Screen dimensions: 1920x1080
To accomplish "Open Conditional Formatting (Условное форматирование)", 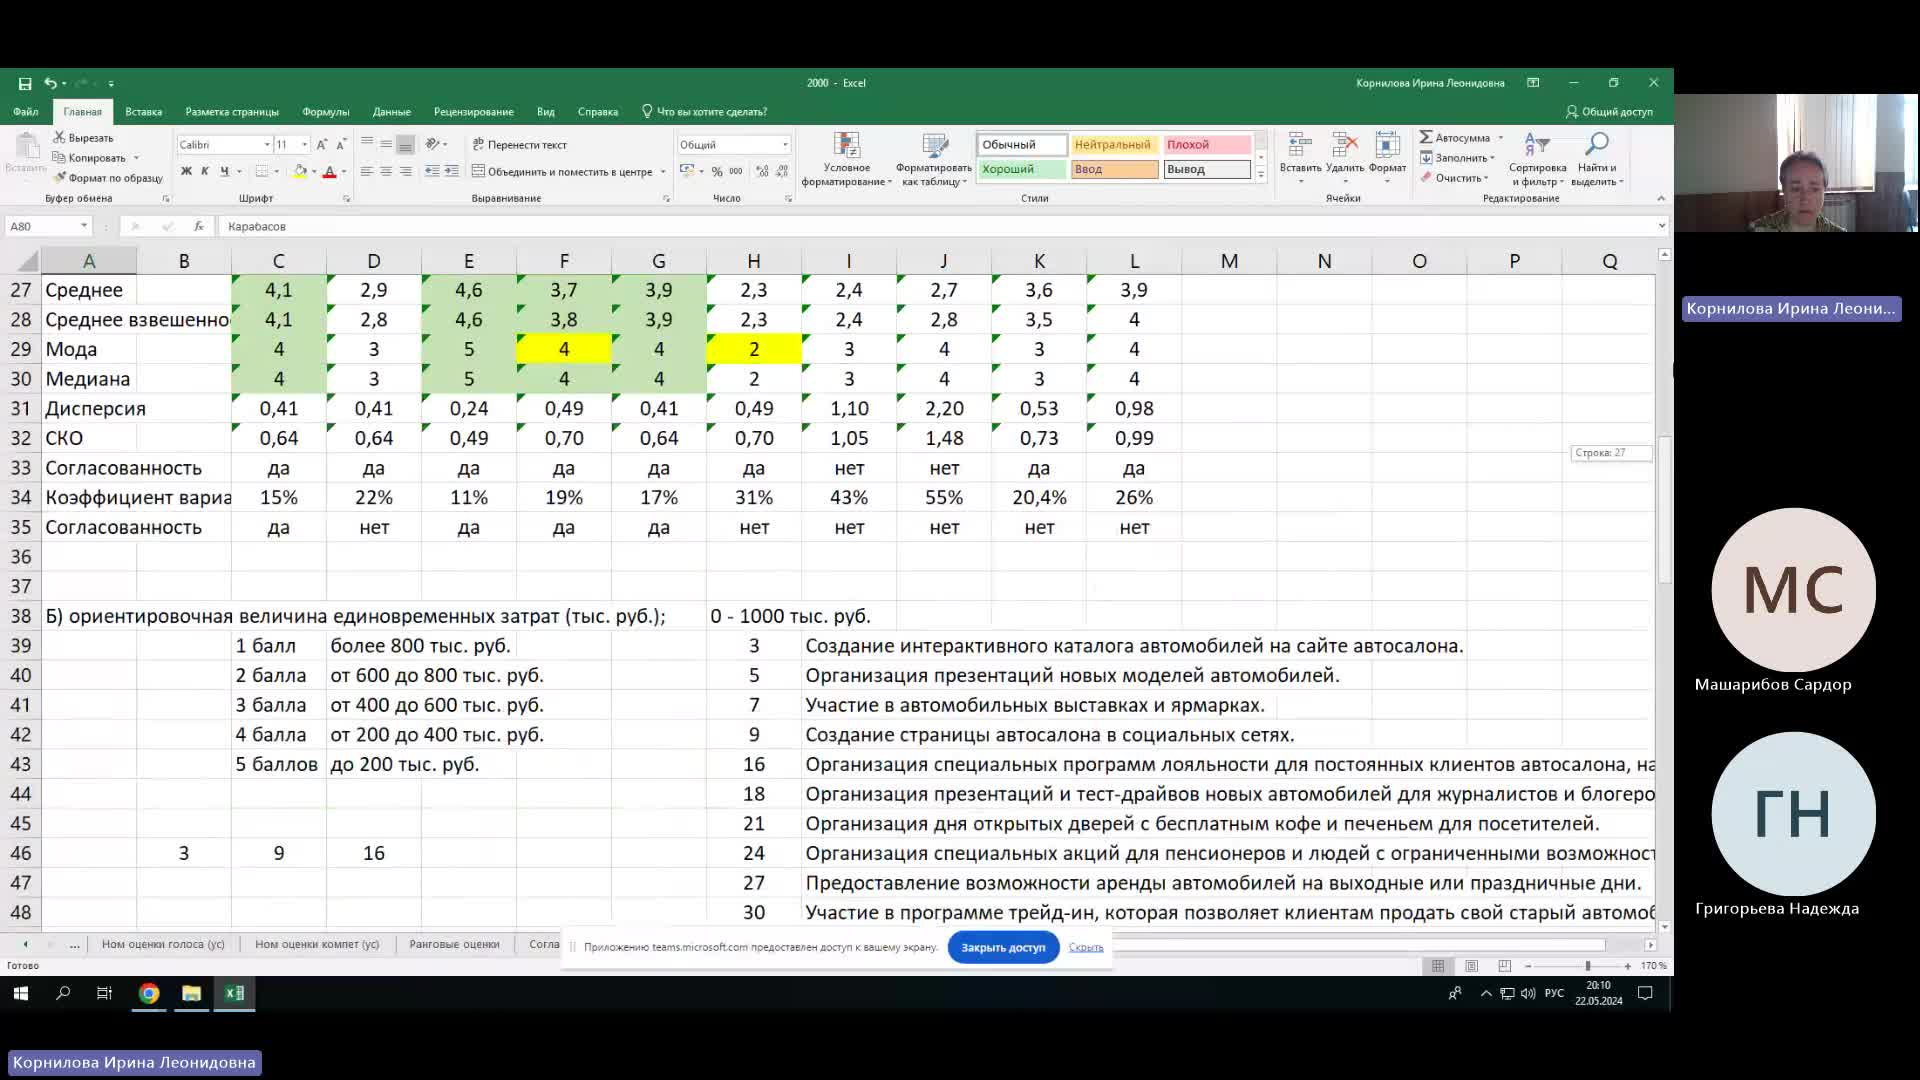I will coord(846,160).
